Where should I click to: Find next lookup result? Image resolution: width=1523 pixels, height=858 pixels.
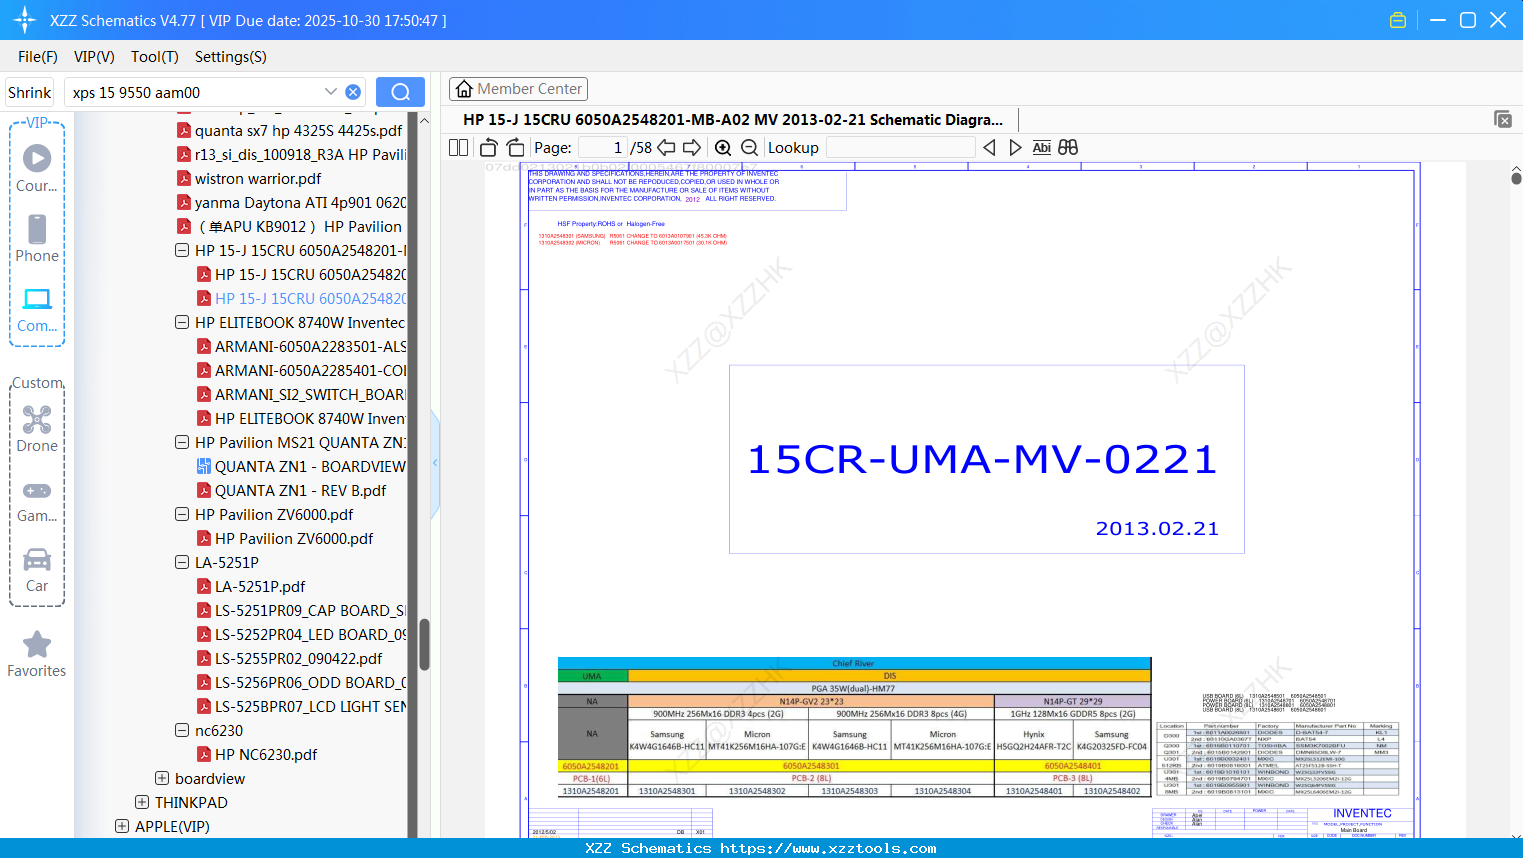click(1015, 147)
